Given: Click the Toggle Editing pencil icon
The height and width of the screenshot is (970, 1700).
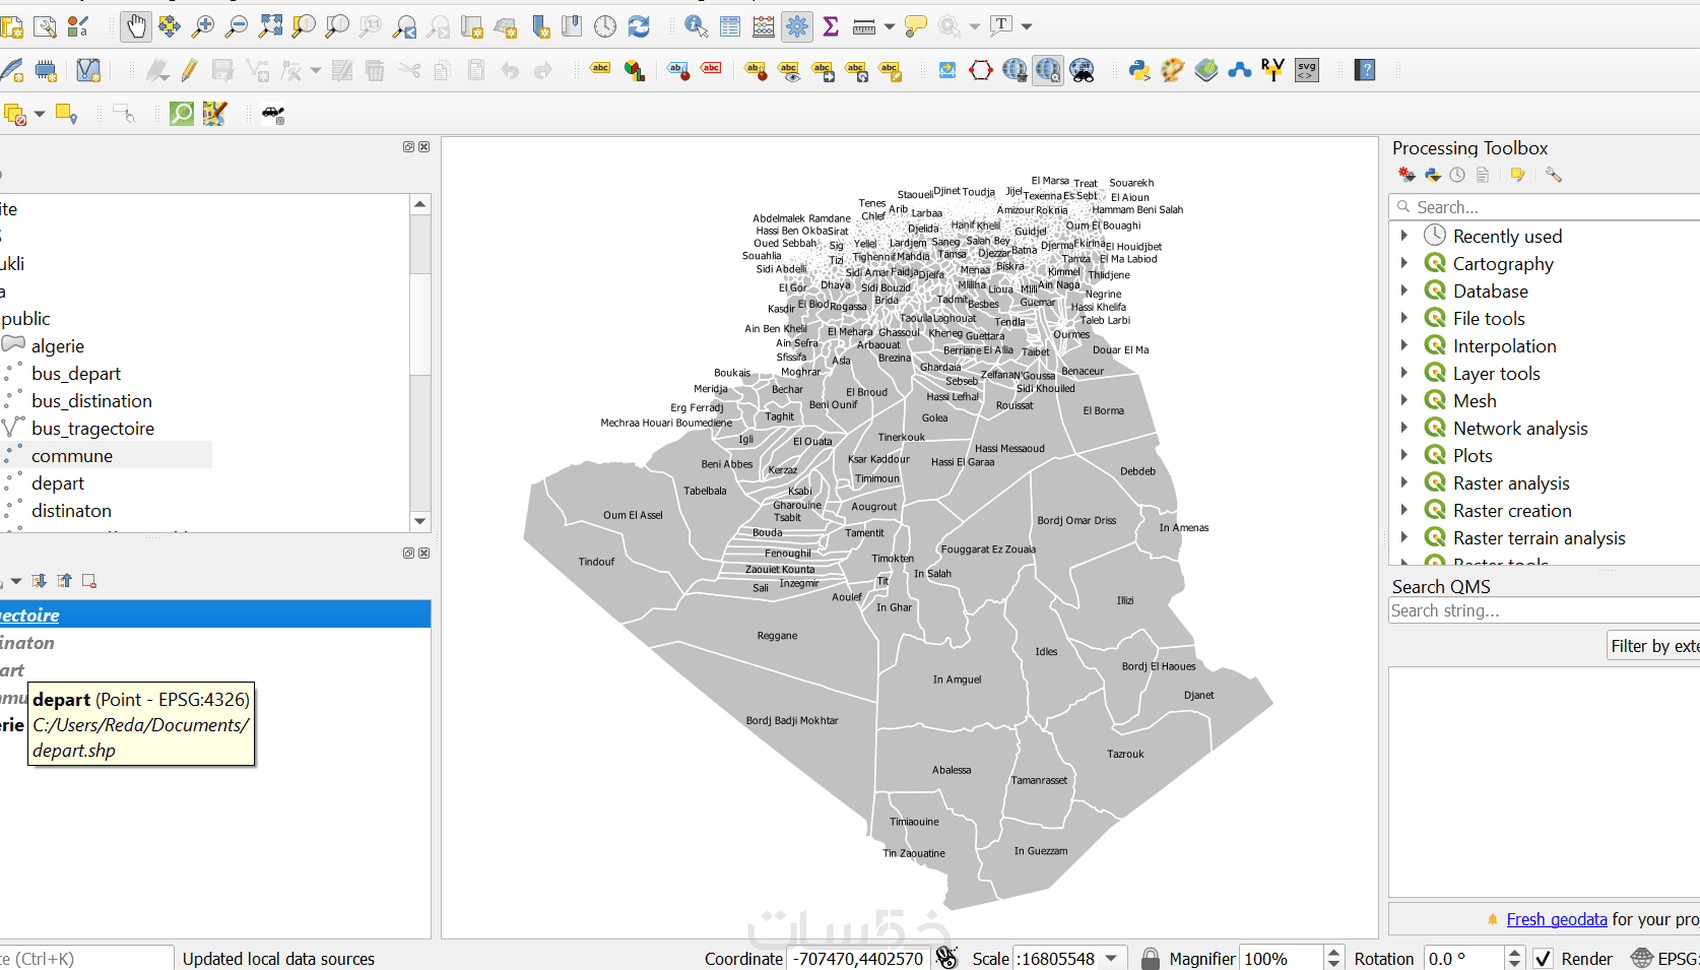Looking at the screenshot, I should point(189,70).
